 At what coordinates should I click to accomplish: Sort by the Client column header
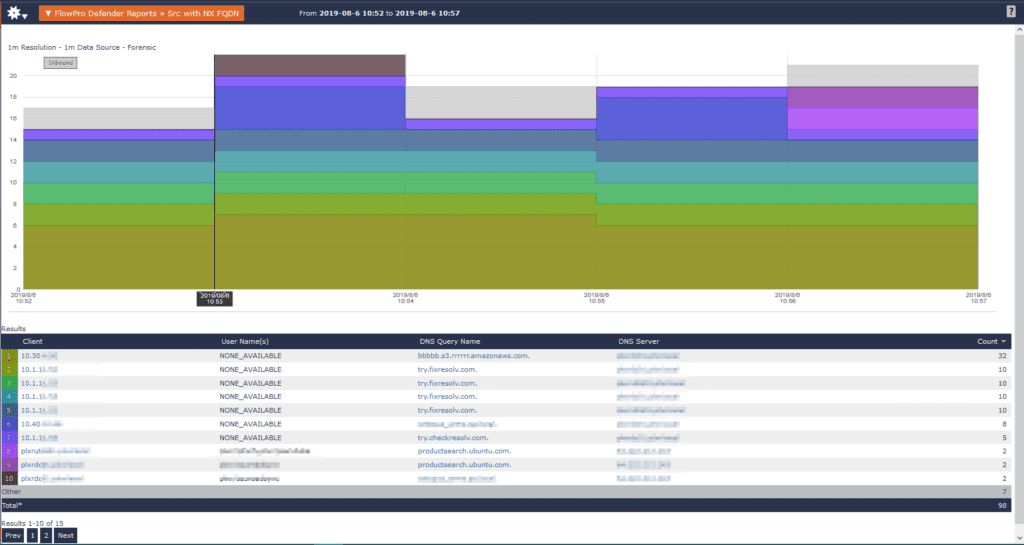(x=33, y=341)
